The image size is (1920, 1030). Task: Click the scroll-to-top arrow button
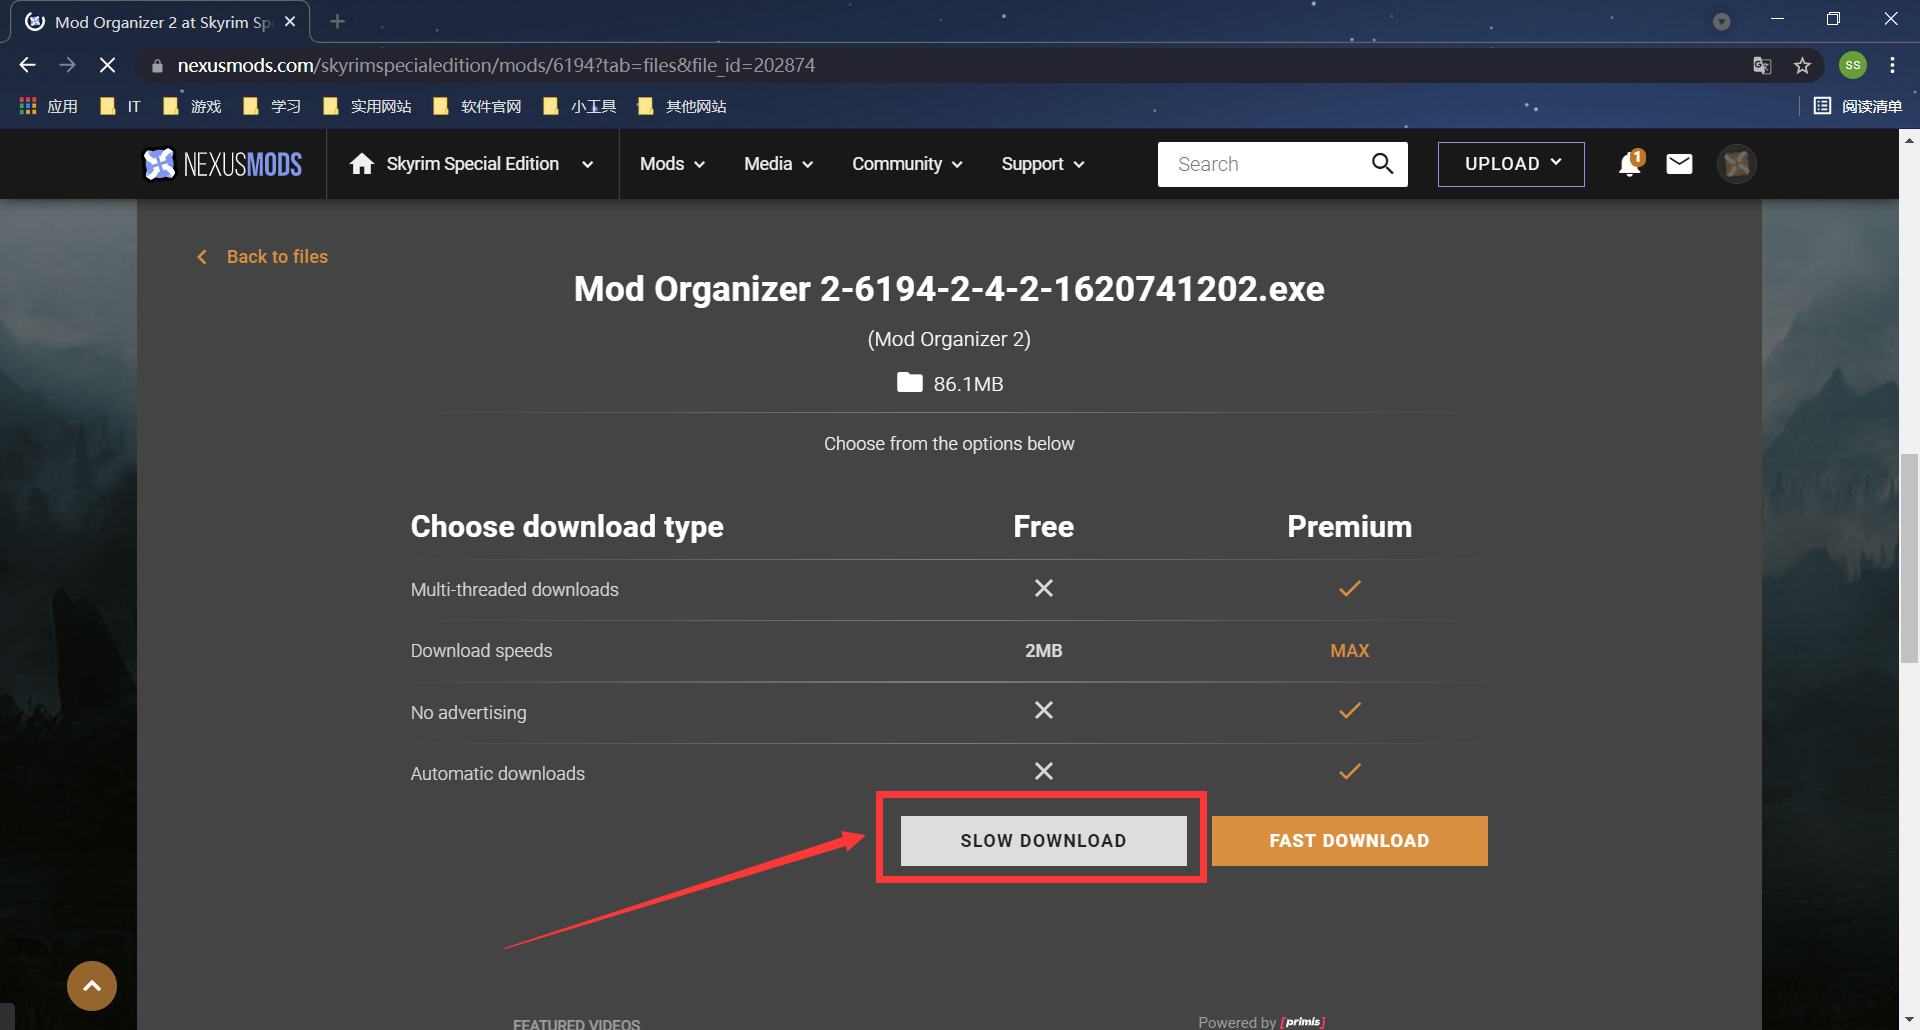[91, 986]
